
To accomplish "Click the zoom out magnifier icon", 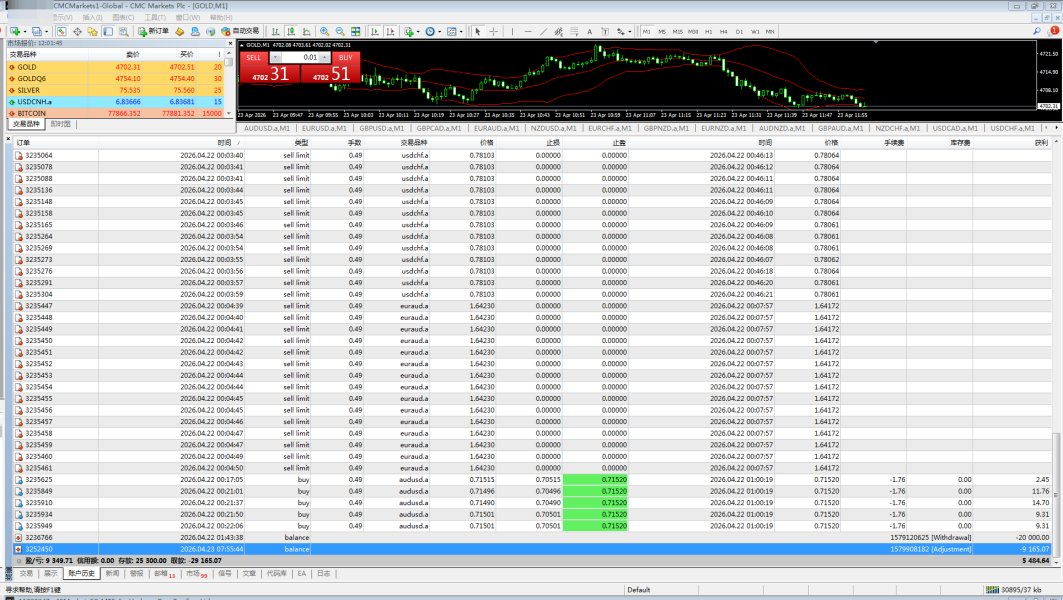I will (x=340, y=31).
